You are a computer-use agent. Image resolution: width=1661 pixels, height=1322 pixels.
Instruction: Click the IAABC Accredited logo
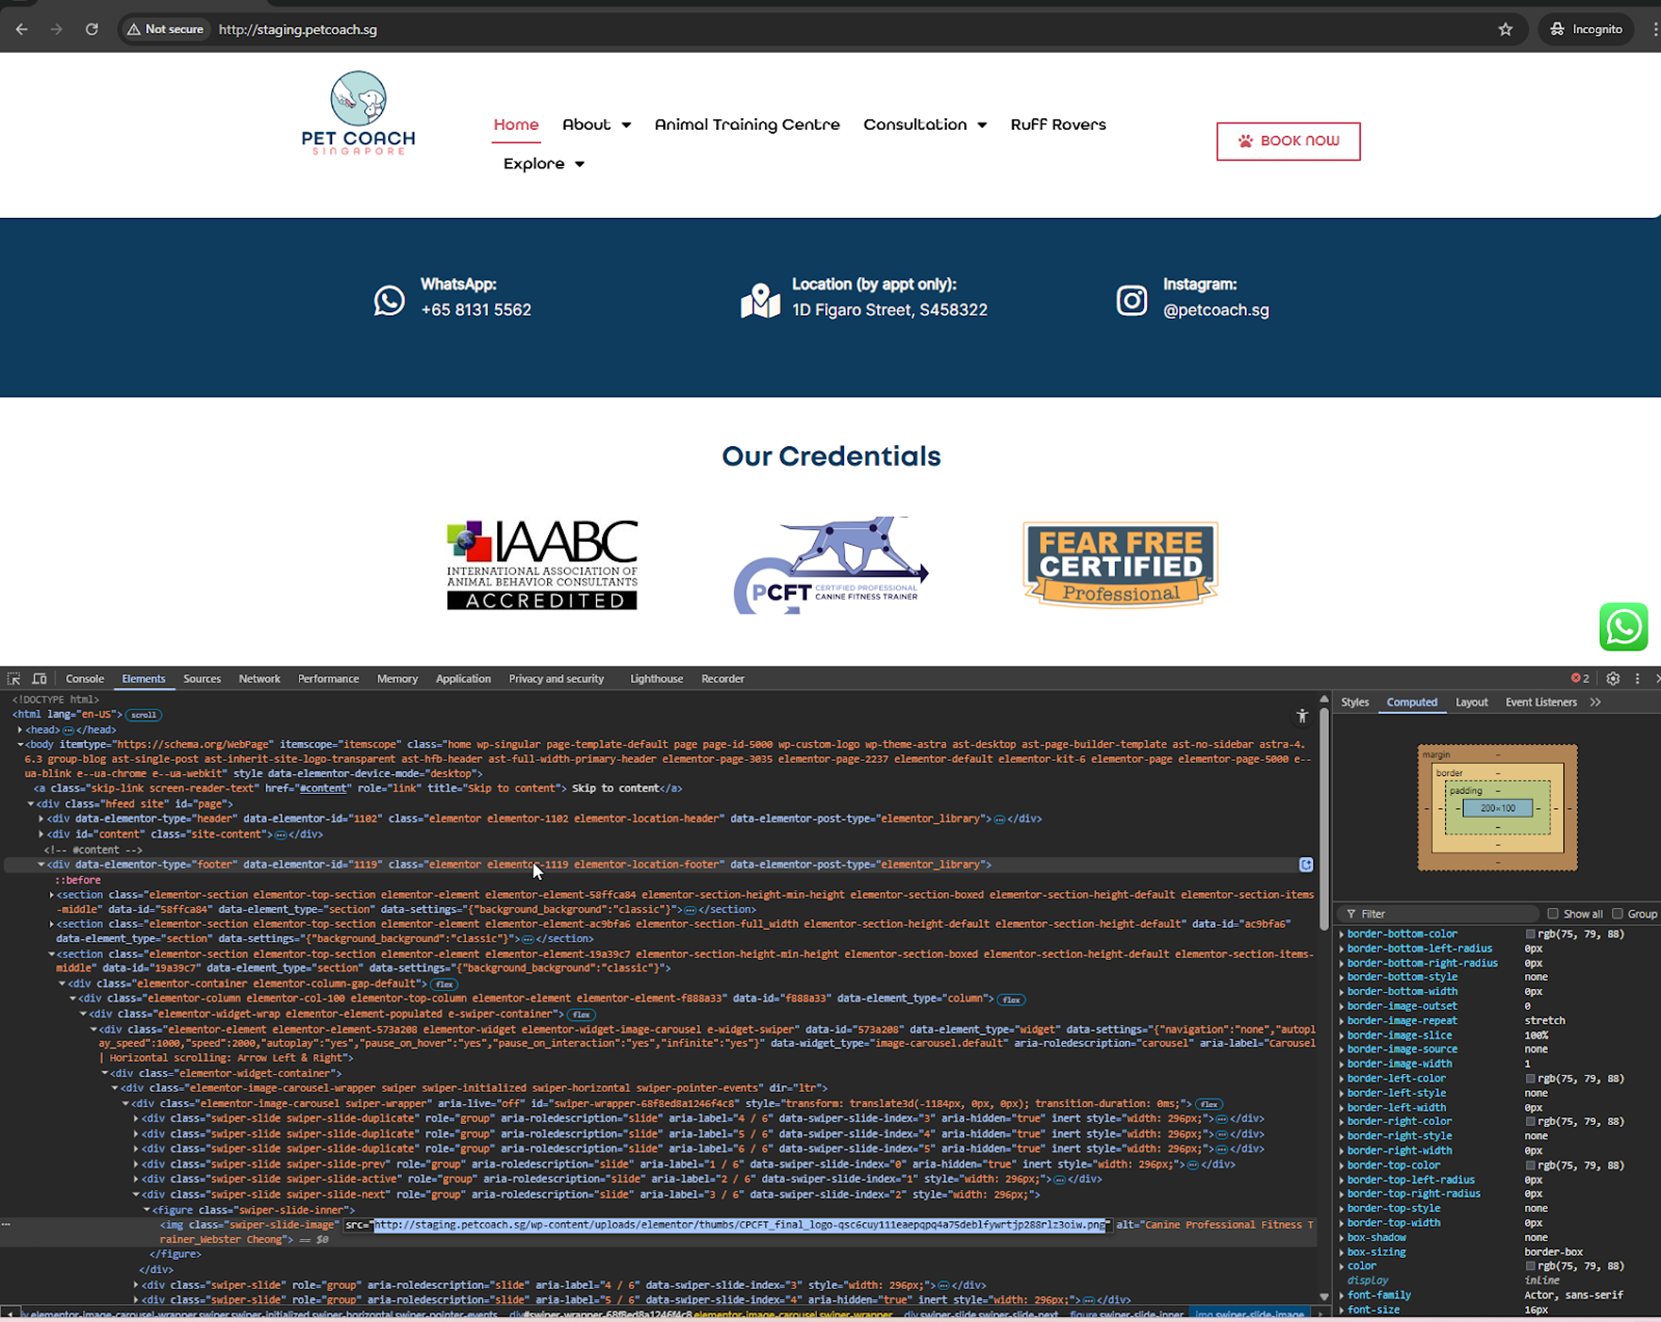tap(542, 565)
